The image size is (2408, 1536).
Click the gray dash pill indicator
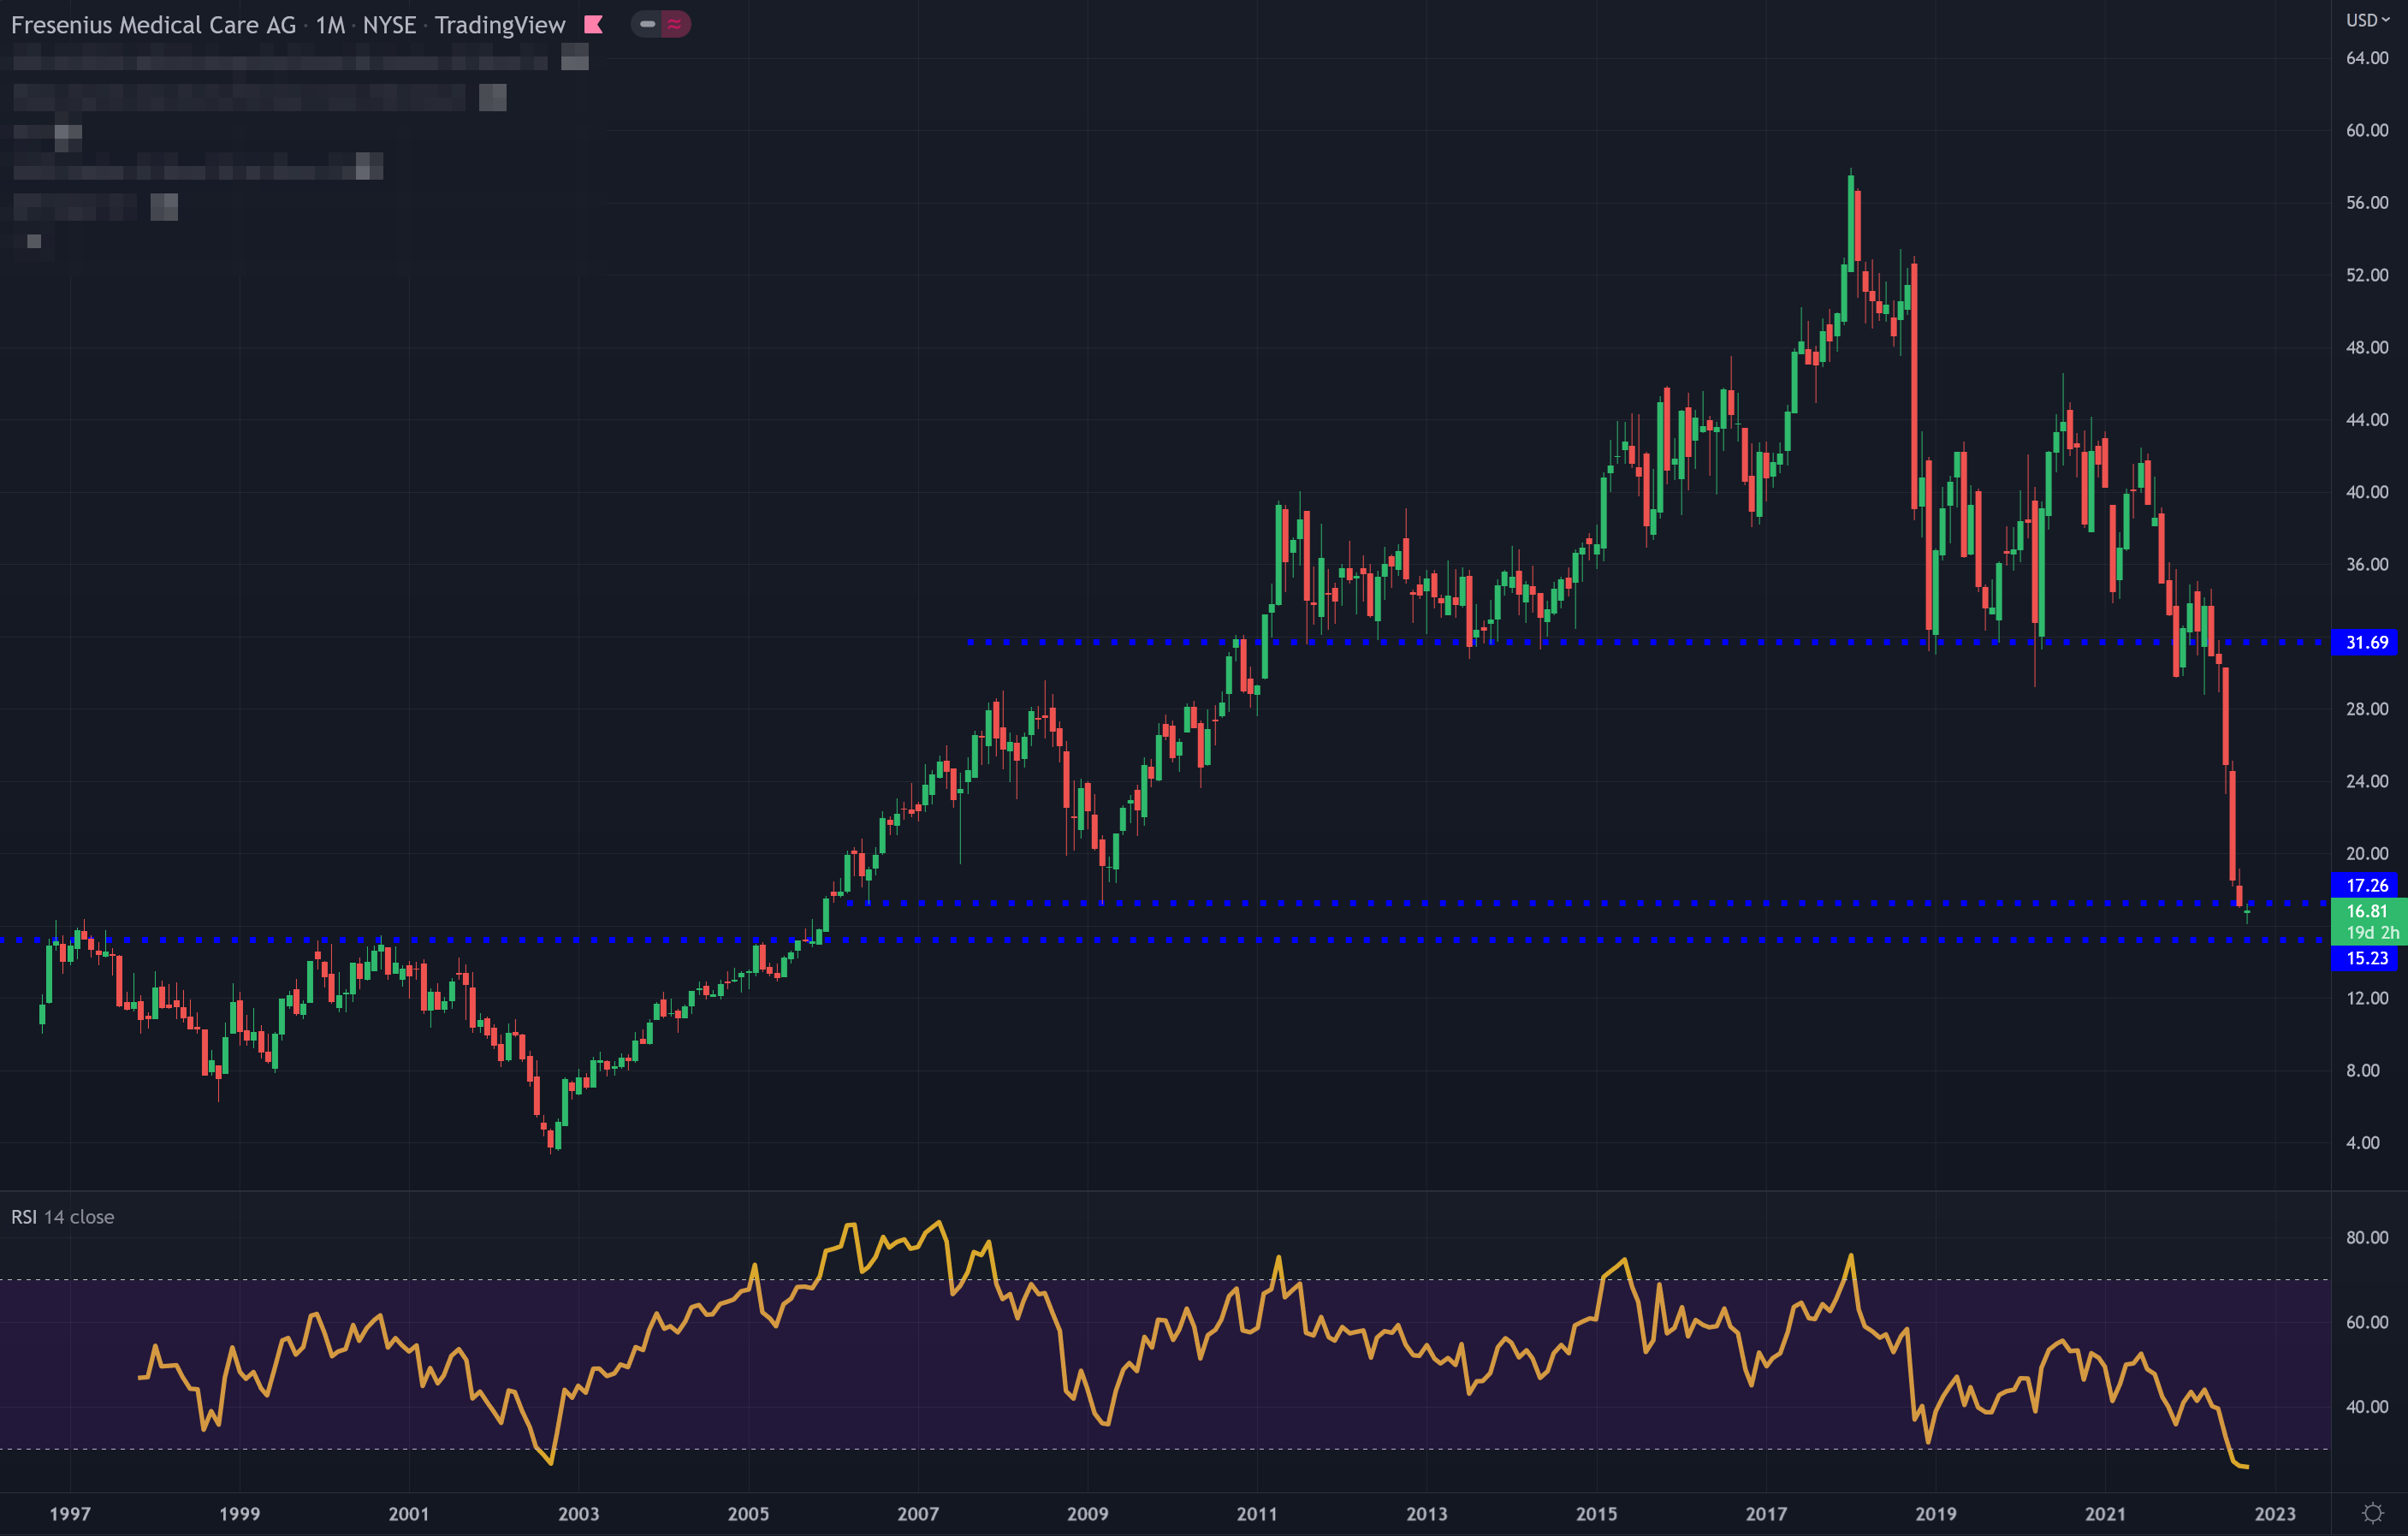pos(647,24)
